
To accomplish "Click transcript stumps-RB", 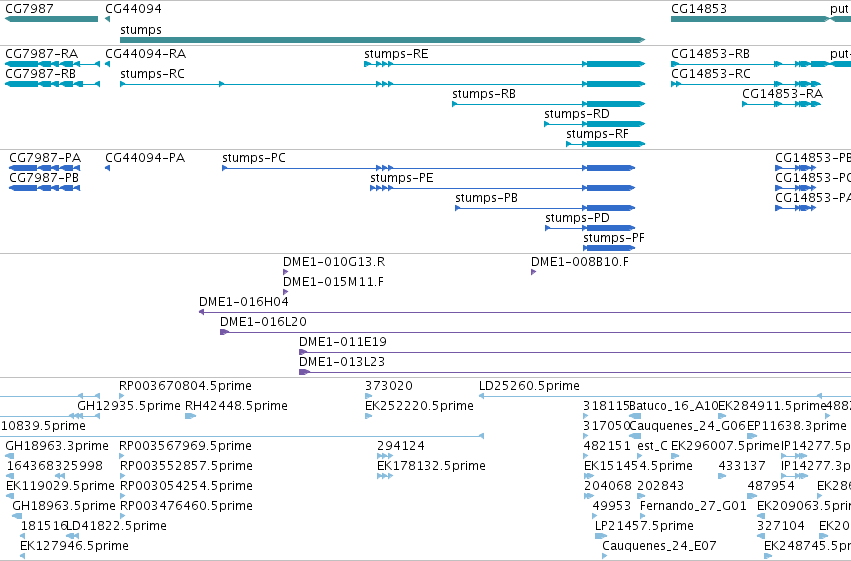I will tap(548, 104).
